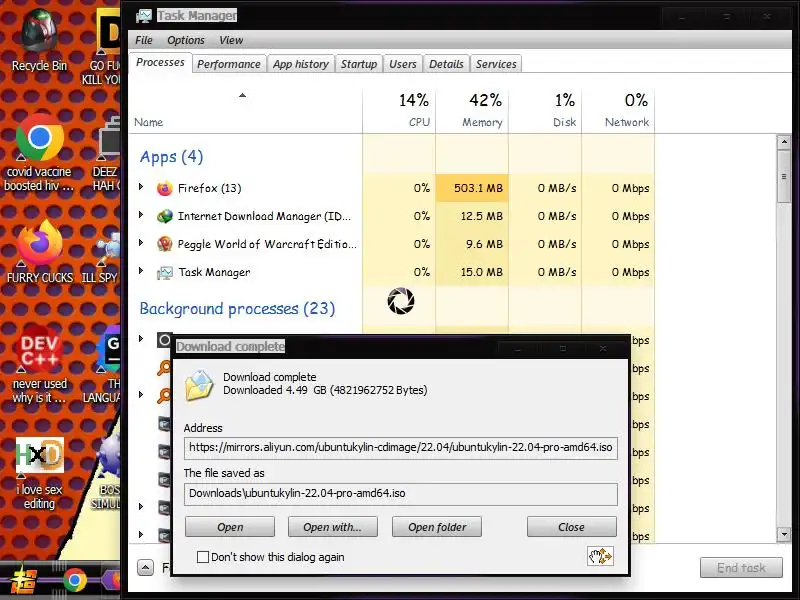Sort by Disk column header
This screenshot has width=800, height=600.
(x=545, y=110)
